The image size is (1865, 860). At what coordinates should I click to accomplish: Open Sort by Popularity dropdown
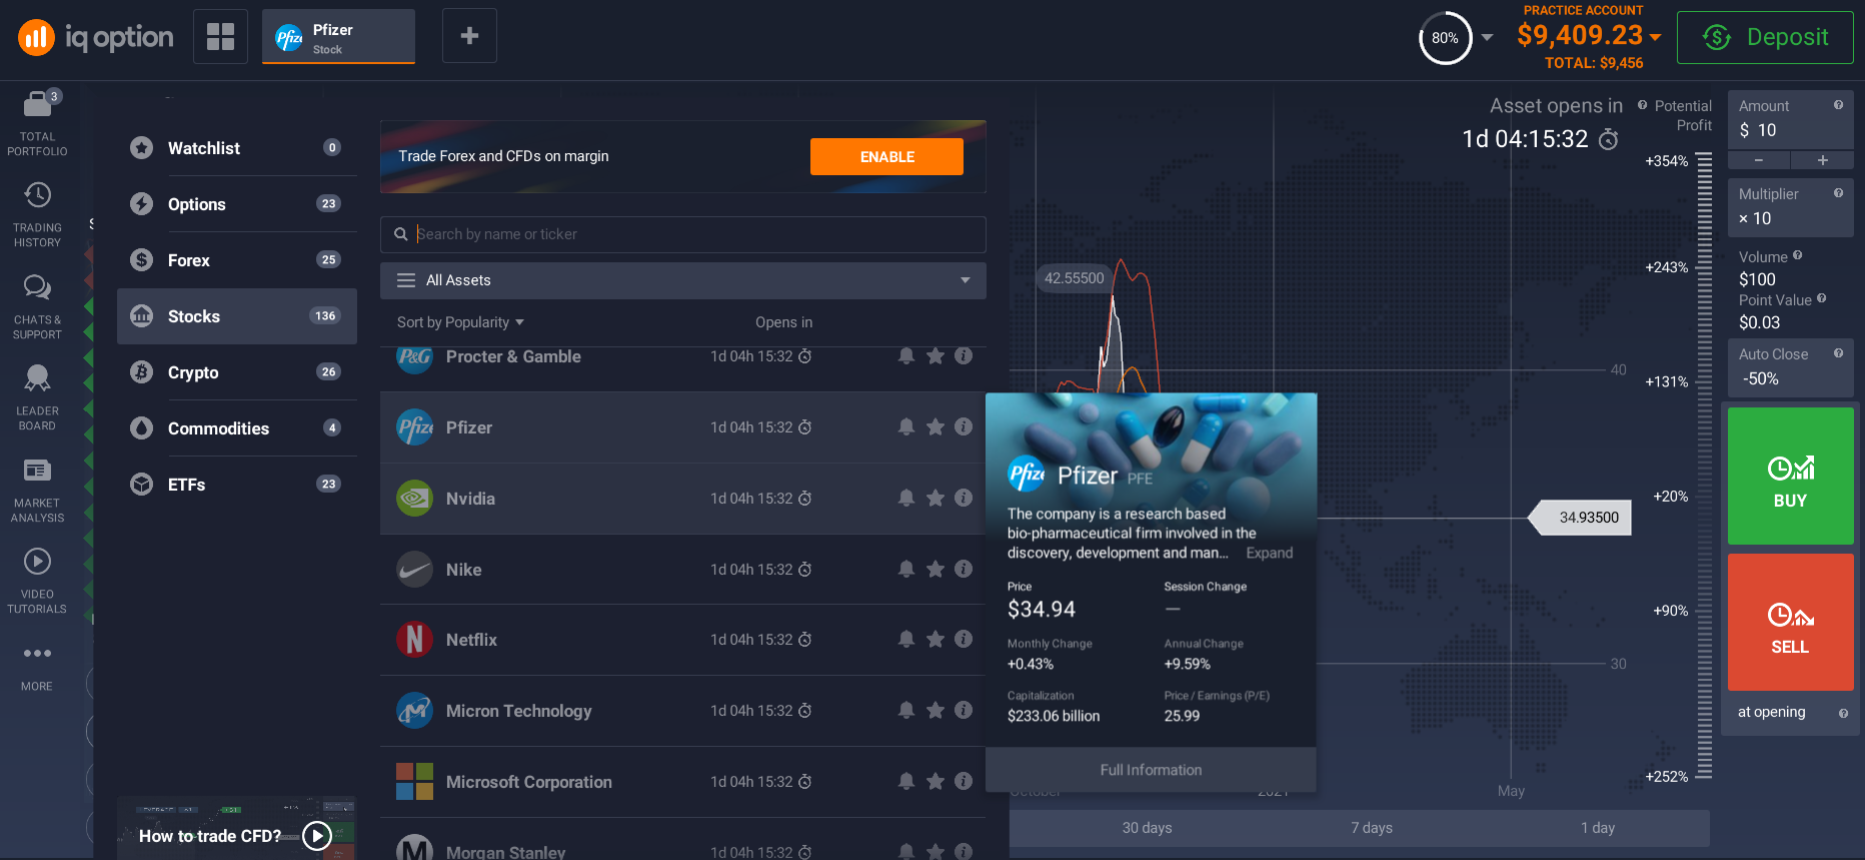pyautogui.click(x=460, y=322)
